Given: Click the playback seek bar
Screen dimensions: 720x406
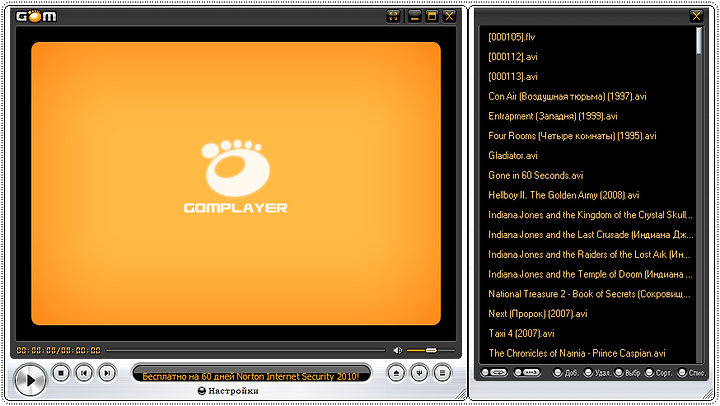Looking at the screenshot, I should point(246,350).
